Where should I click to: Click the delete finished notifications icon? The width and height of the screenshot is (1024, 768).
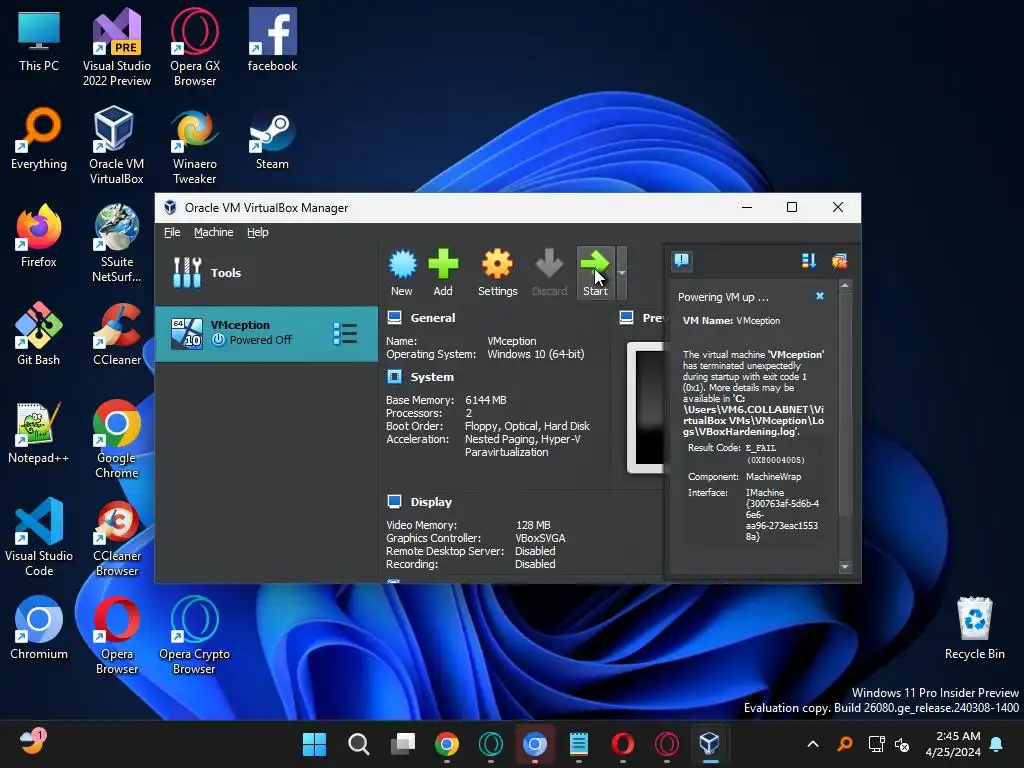840,261
